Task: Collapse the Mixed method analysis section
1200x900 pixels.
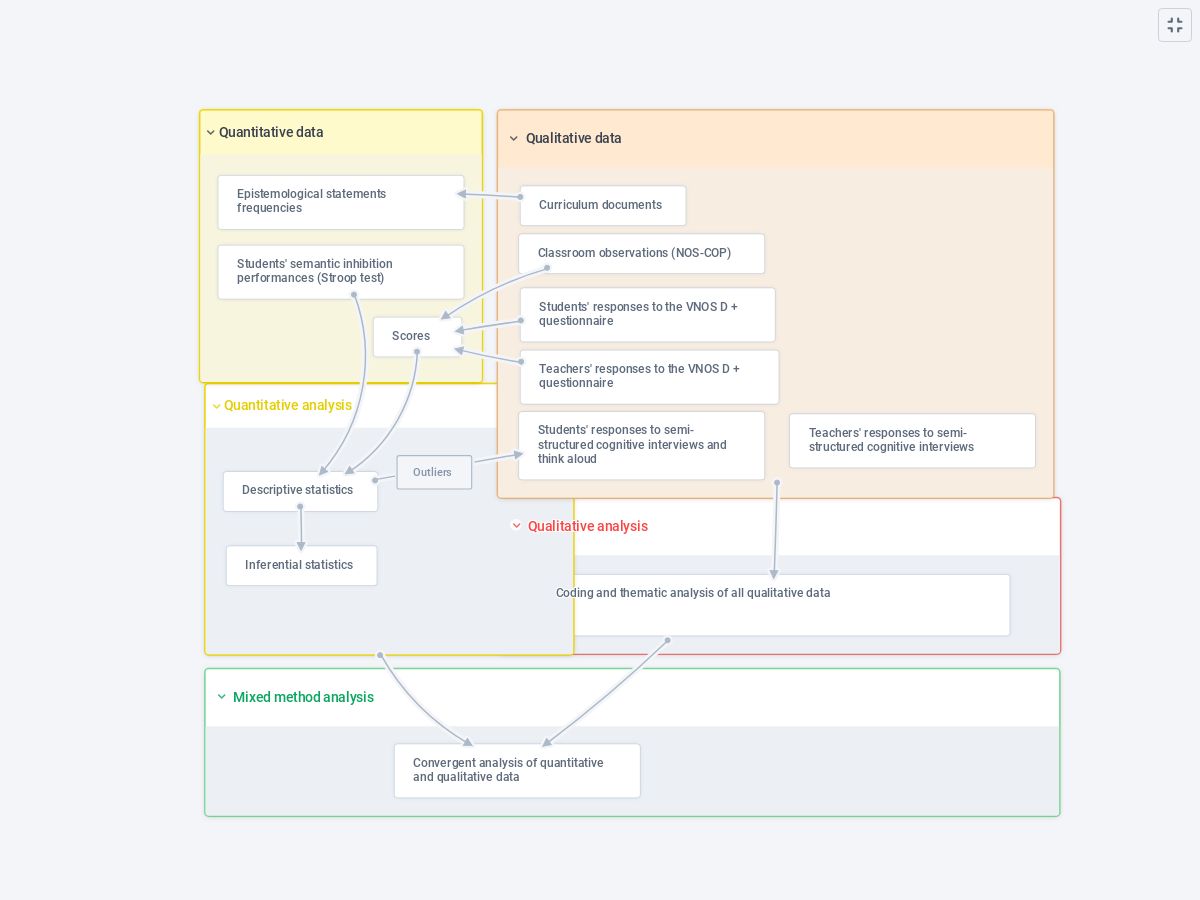Action: click(222, 697)
